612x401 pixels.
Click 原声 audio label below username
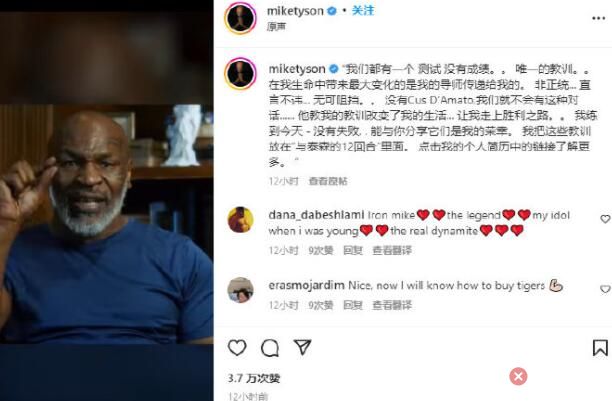pyautogui.click(x=276, y=26)
